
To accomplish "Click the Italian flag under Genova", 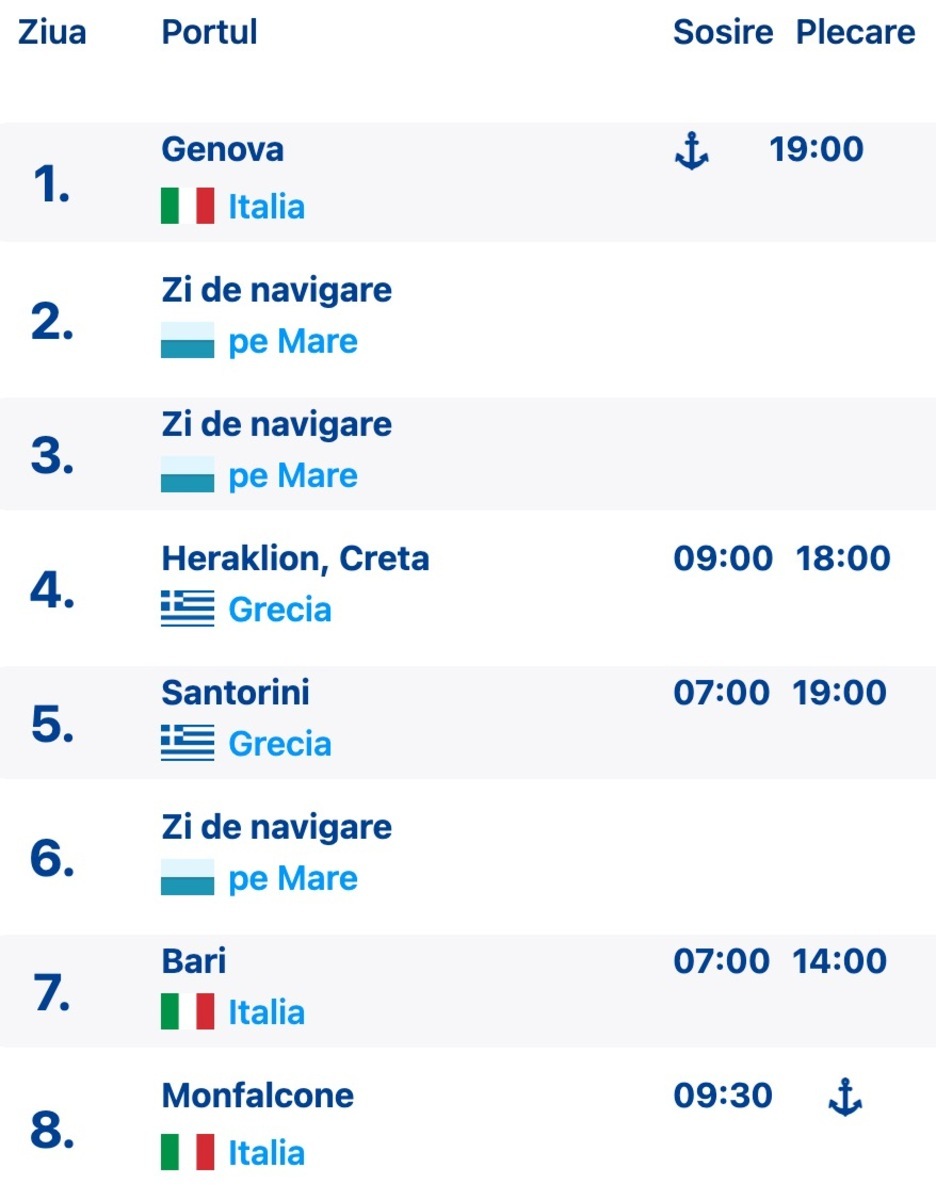I will (x=188, y=207).
